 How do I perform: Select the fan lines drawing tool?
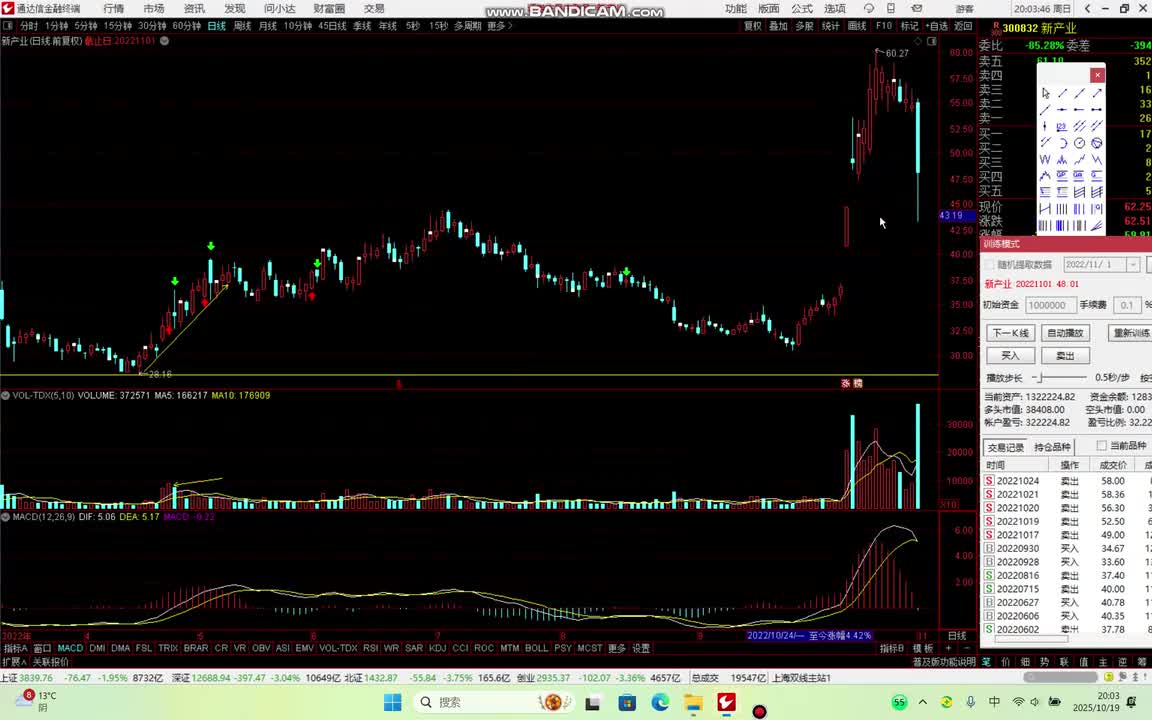pos(1096,226)
